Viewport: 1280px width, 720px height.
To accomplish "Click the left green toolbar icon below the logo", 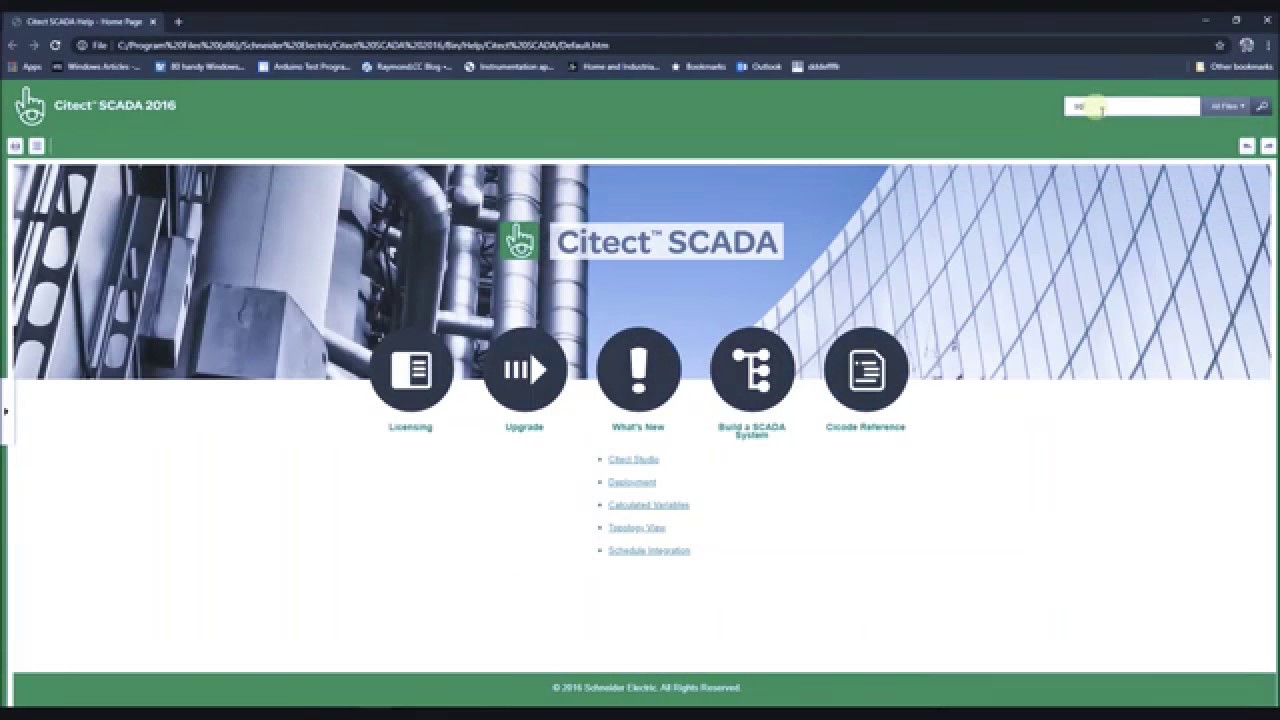I will click(15, 146).
